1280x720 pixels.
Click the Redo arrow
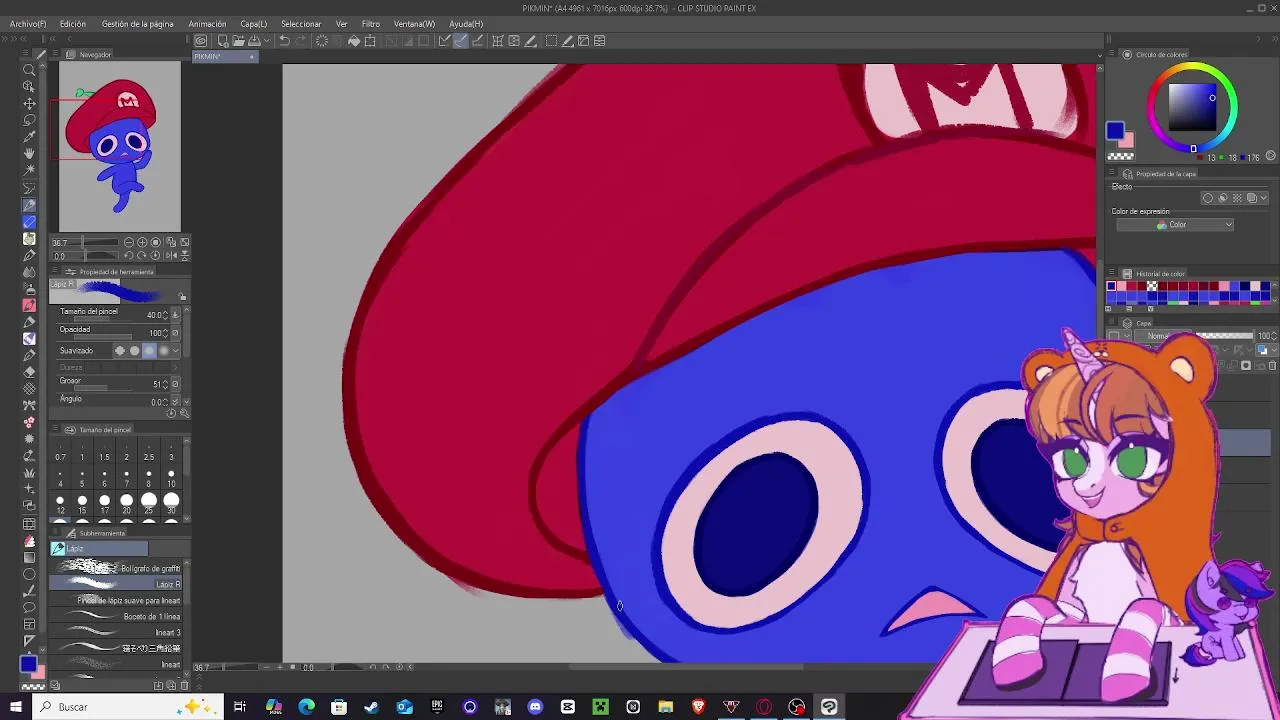(300, 41)
